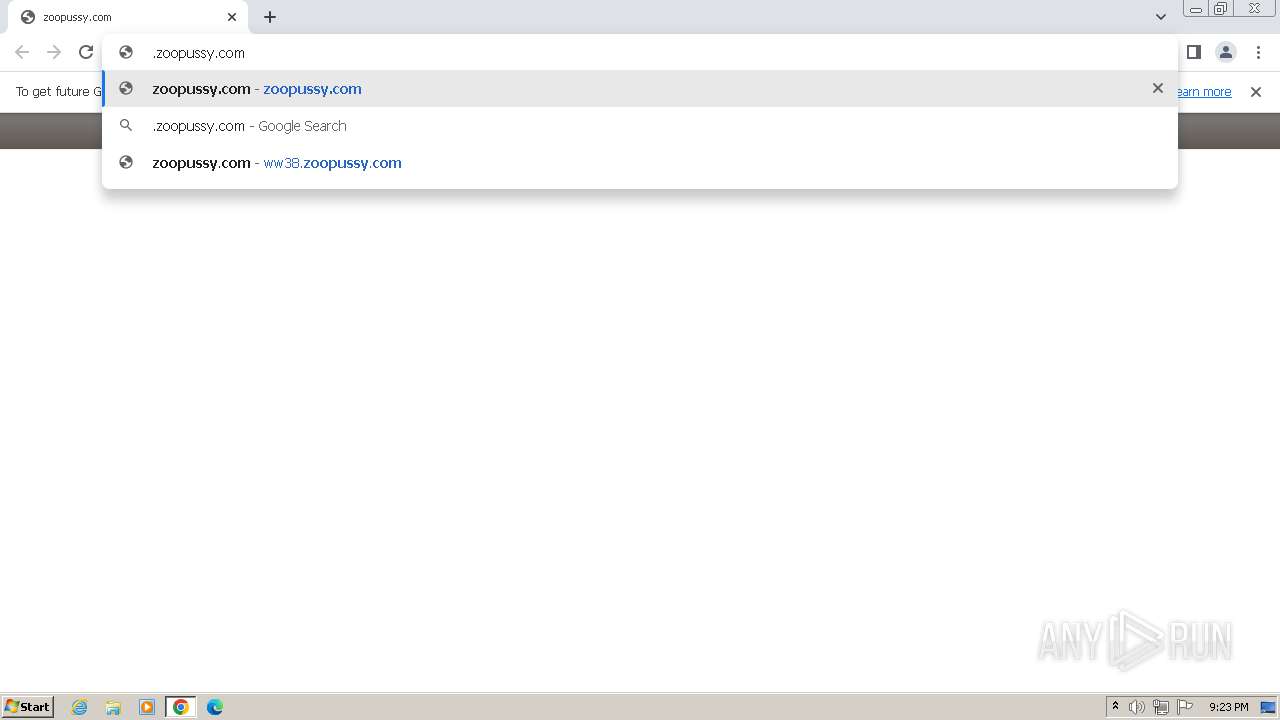Select the ww38.zoopussy.com suggestion

click(x=640, y=163)
